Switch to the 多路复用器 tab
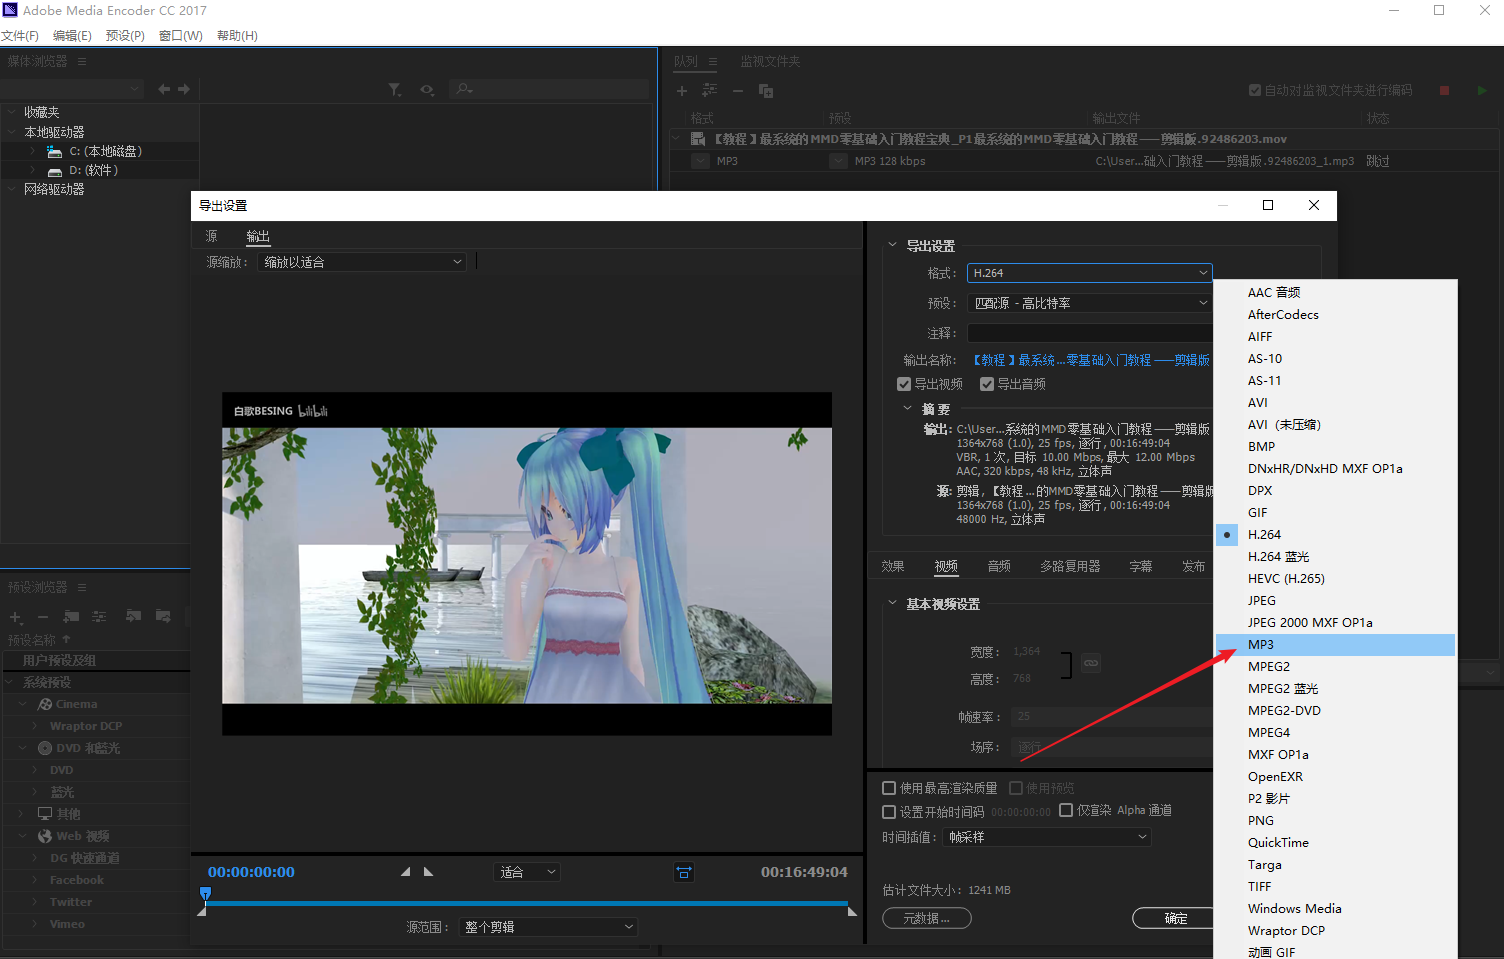1504x959 pixels. pyautogui.click(x=1070, y=566)
